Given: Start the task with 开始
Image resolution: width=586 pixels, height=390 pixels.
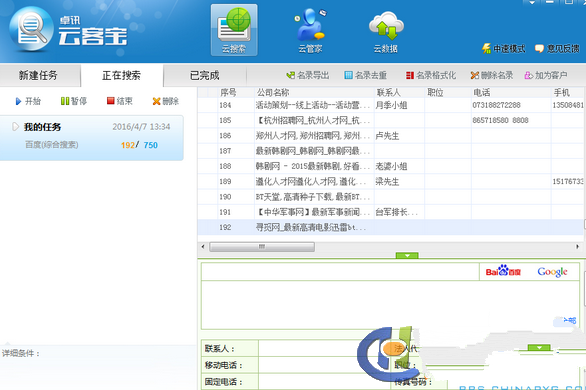Looking at the screenshot, I should point(28,101).
